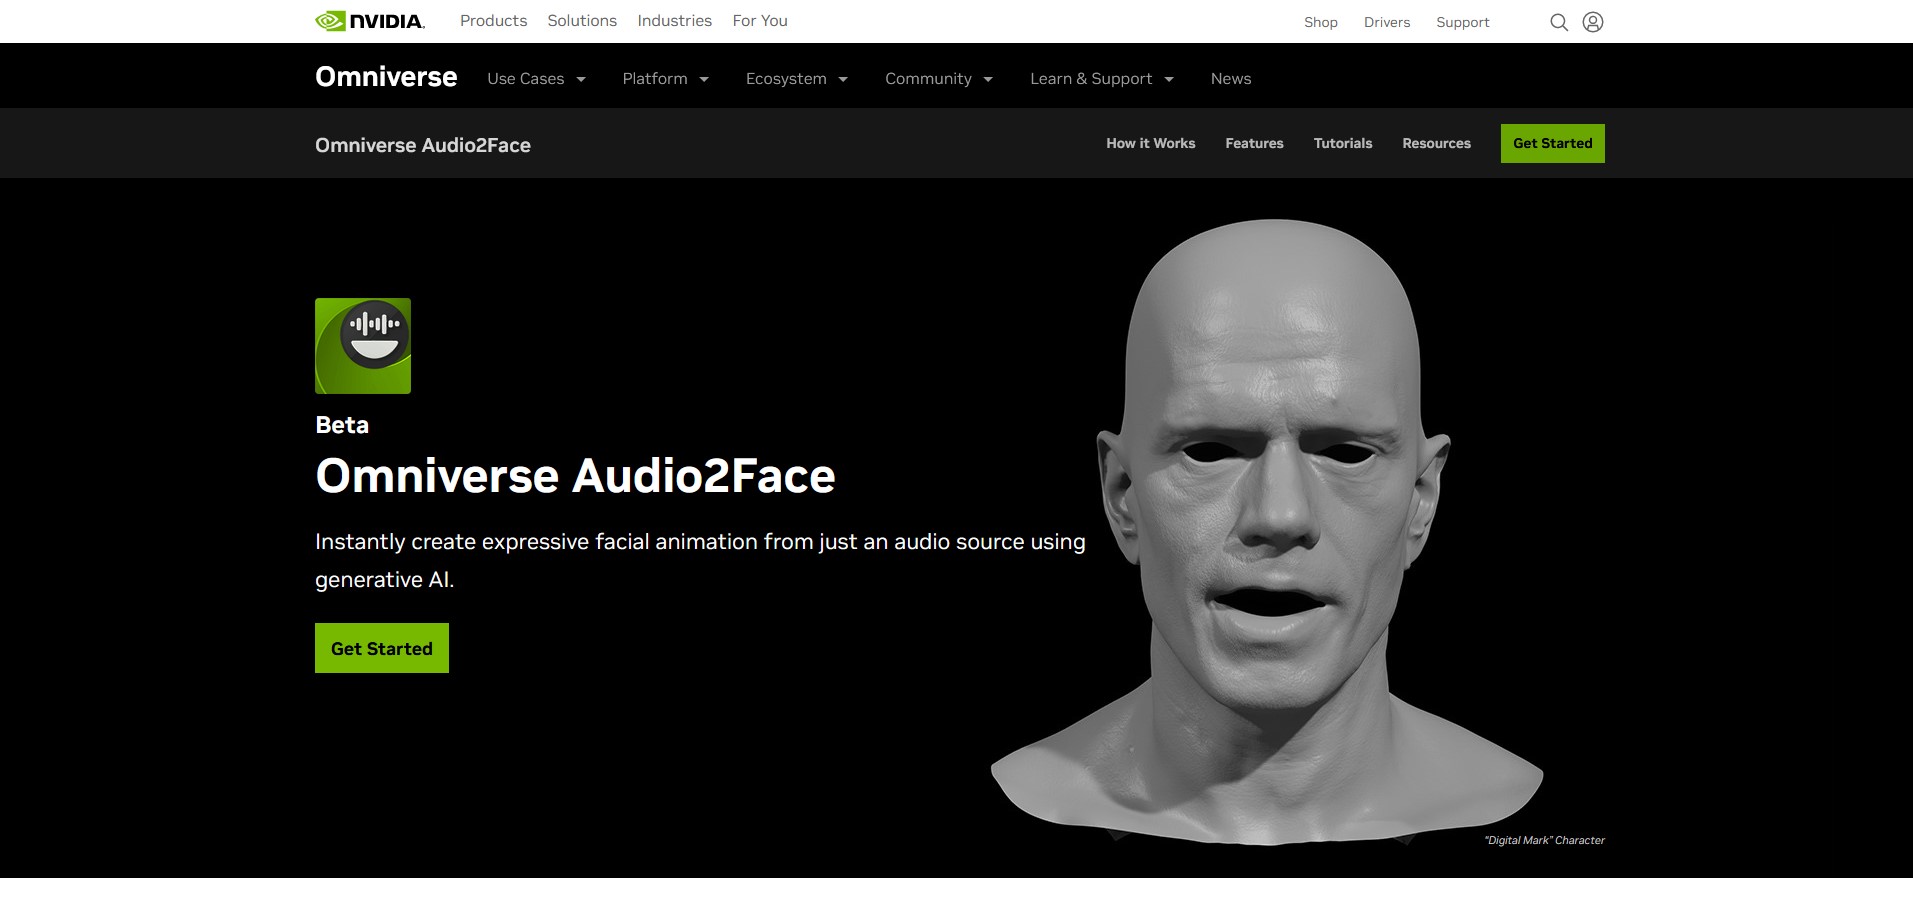The image size is (1913, 917).
Task: Expand the Platform dropdown
Action: click(x=665, y=79)
